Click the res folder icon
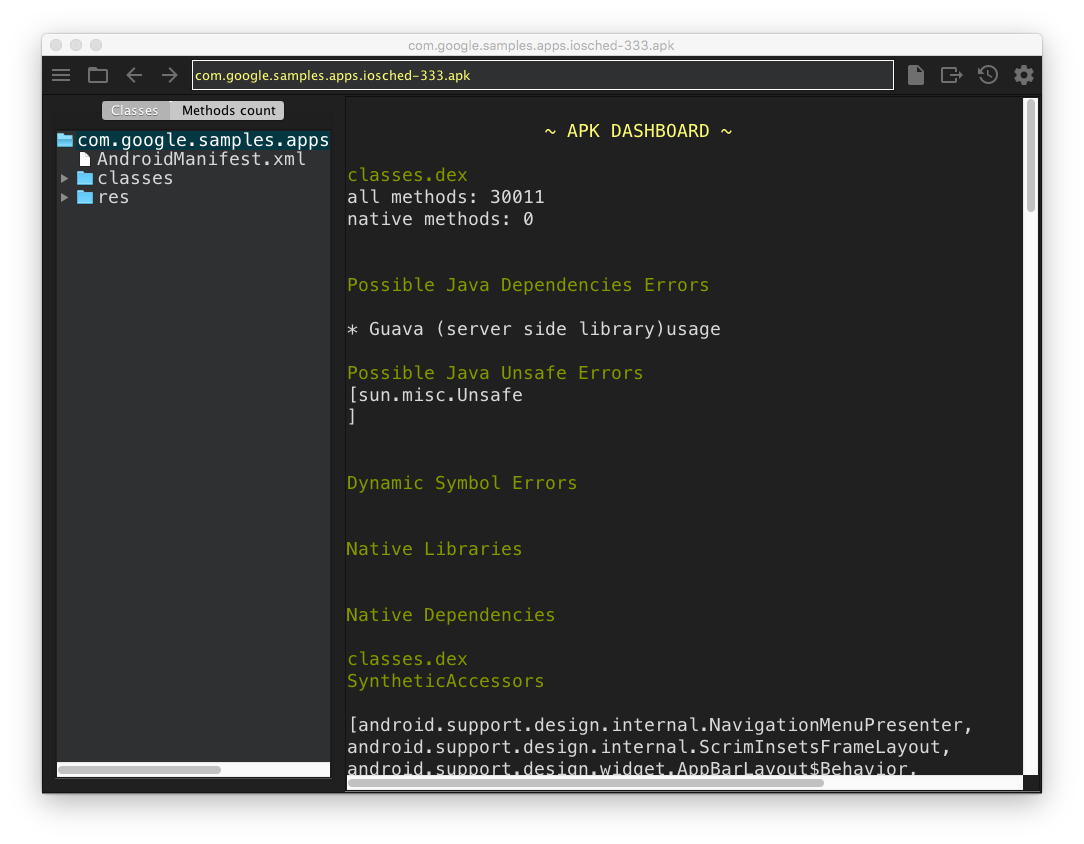The height and width of the screenshot is (844, 1084). pos(85,198)
